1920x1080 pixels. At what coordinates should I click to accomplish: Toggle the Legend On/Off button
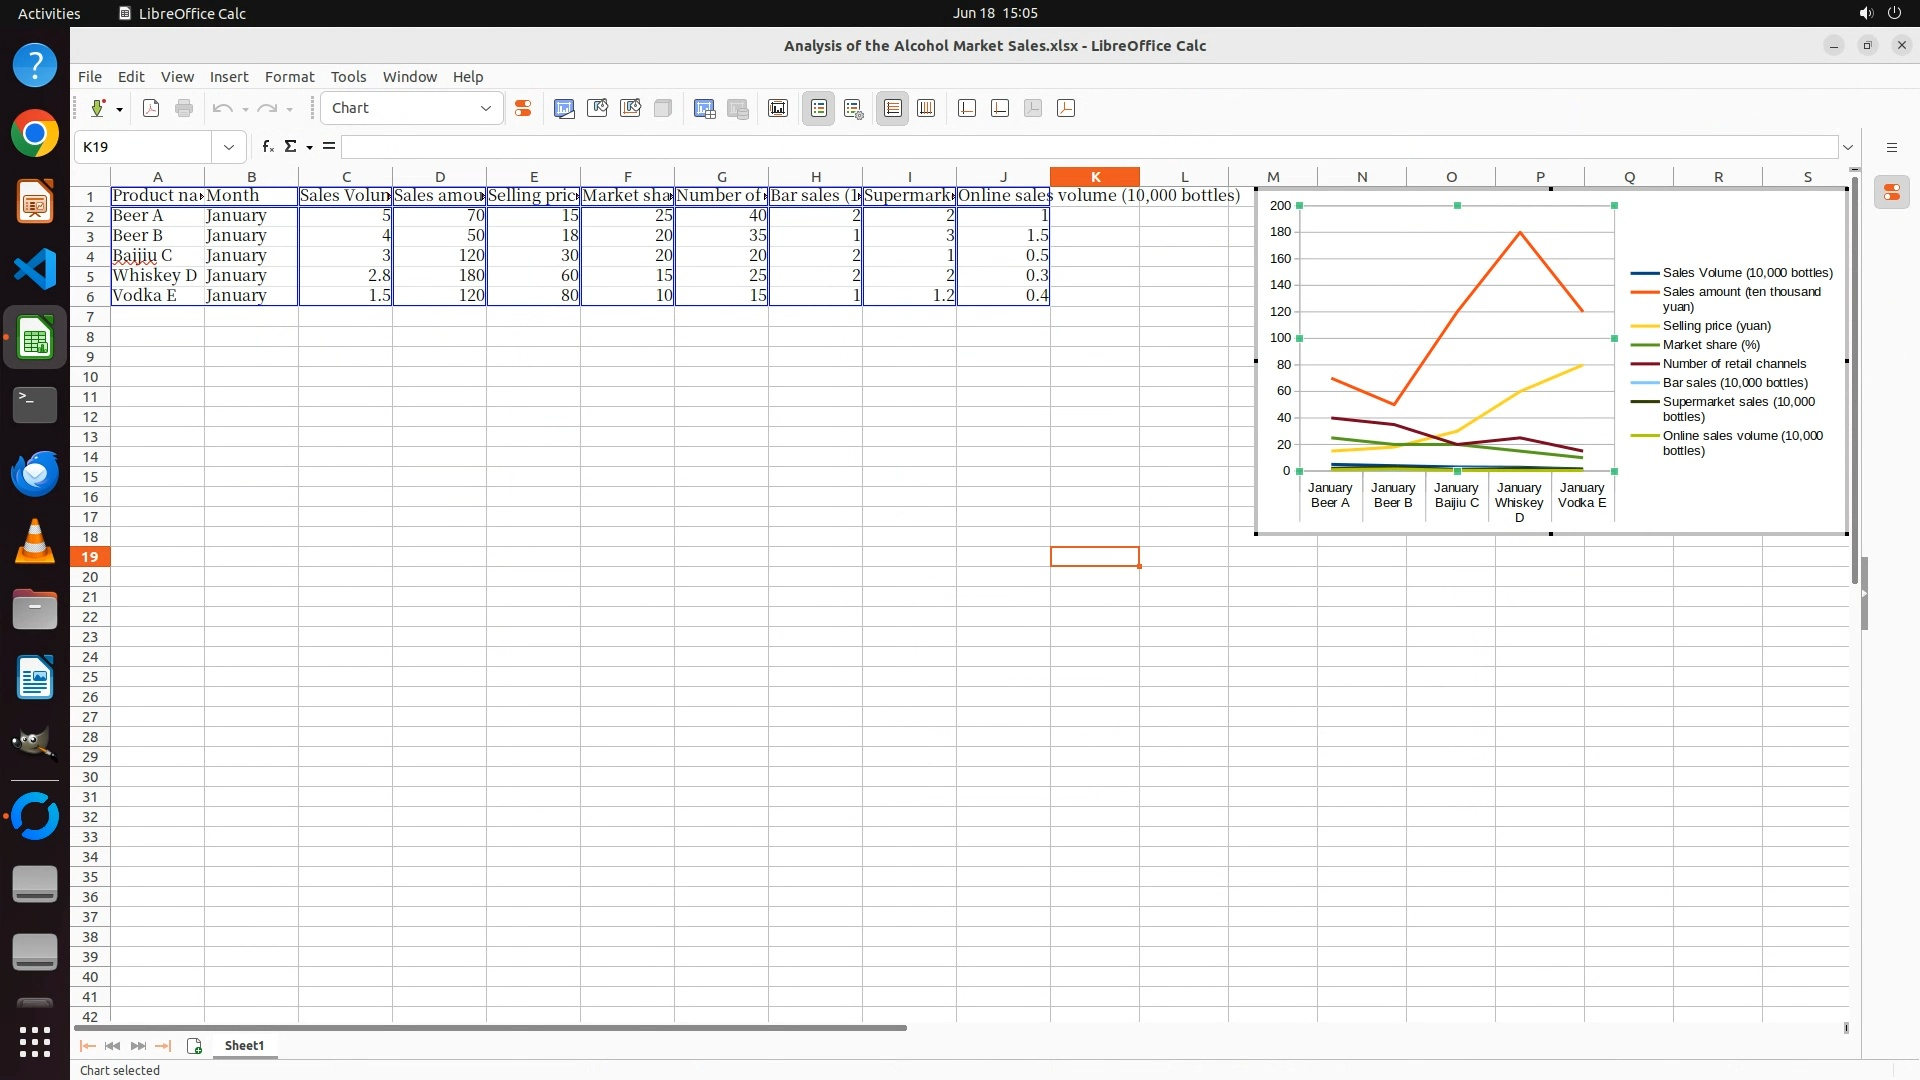(819, 108)
